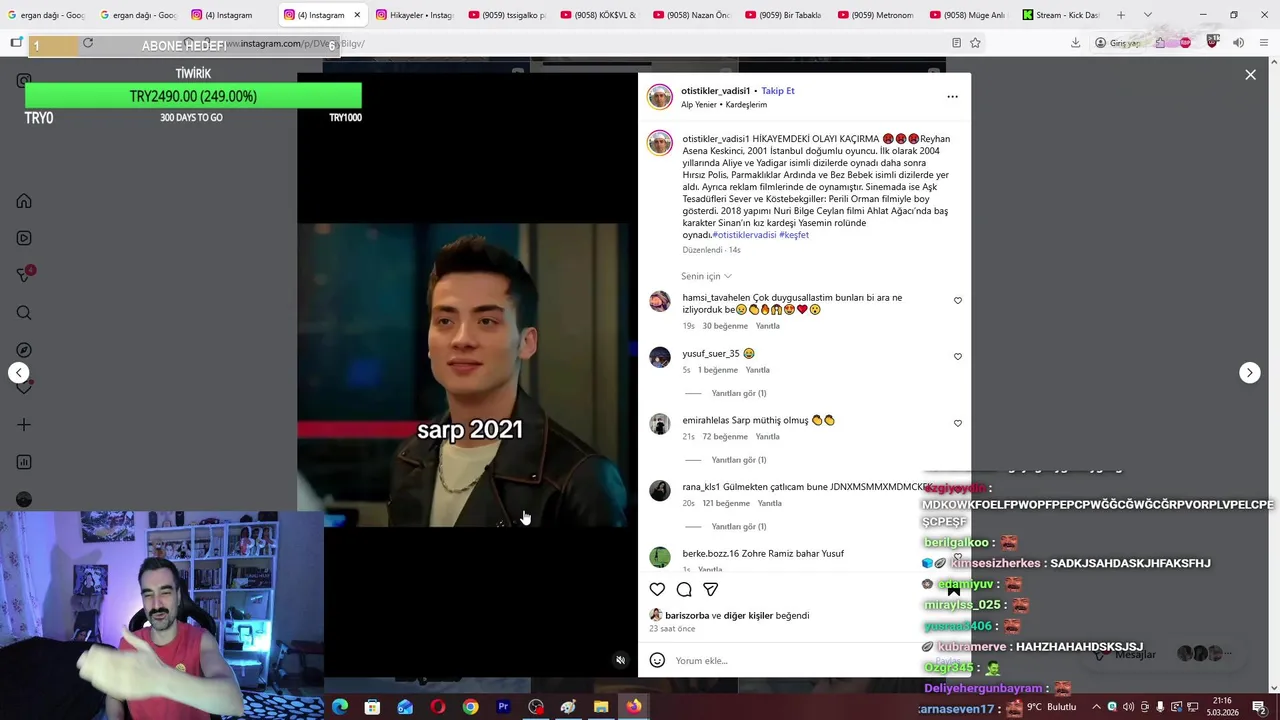1280x720 pixels.
Task: Expand replies under emirahlelas's comment
Action: coord(739,460)
